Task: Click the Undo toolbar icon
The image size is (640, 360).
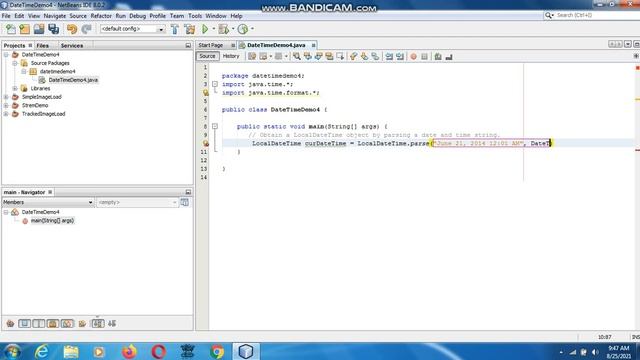Action: [72, 29]
